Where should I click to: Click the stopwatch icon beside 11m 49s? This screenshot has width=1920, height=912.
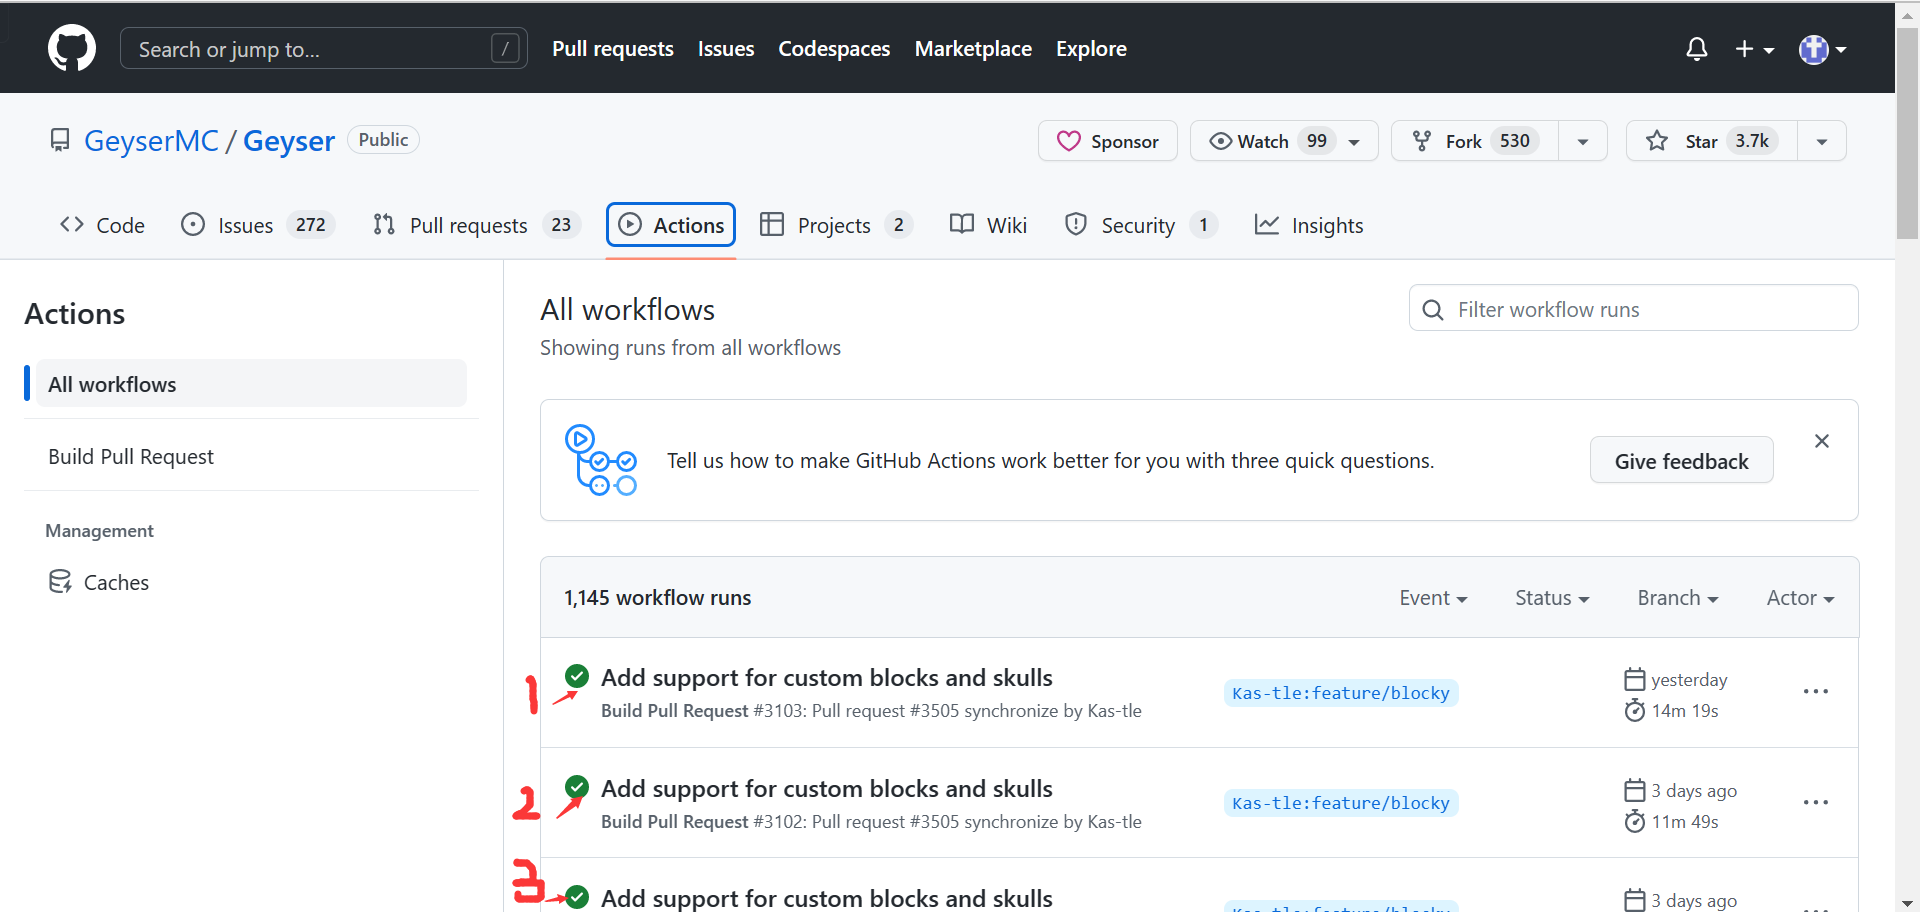[x=1635, y=821]
